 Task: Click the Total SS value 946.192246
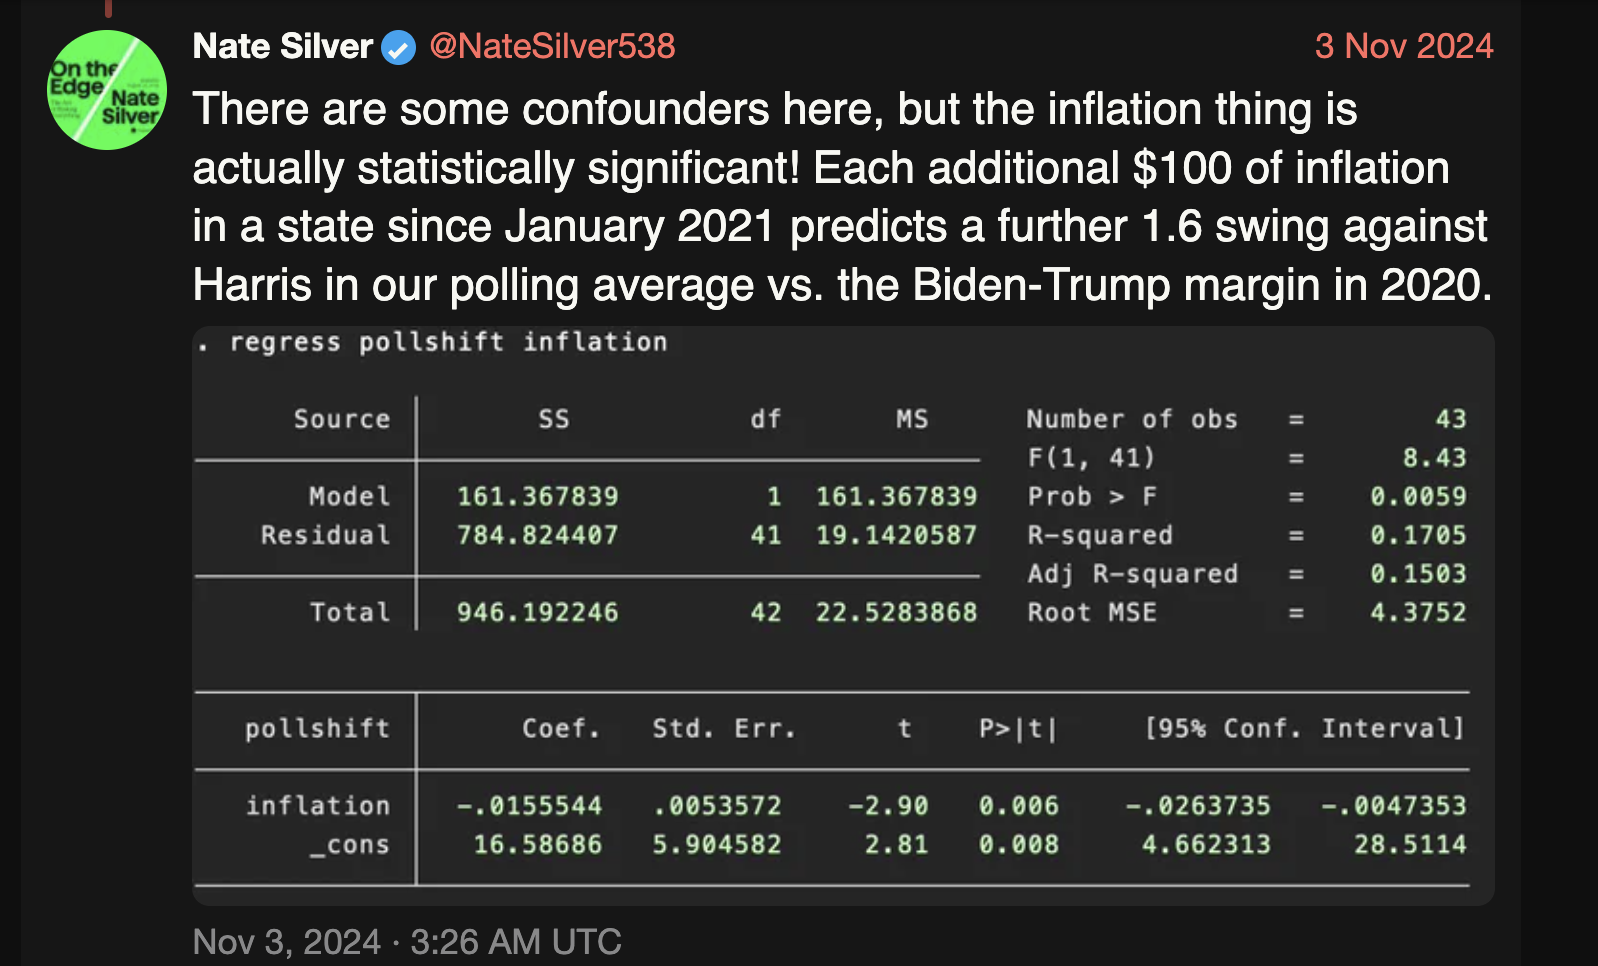pyautogui.click(x=537, y=612)
